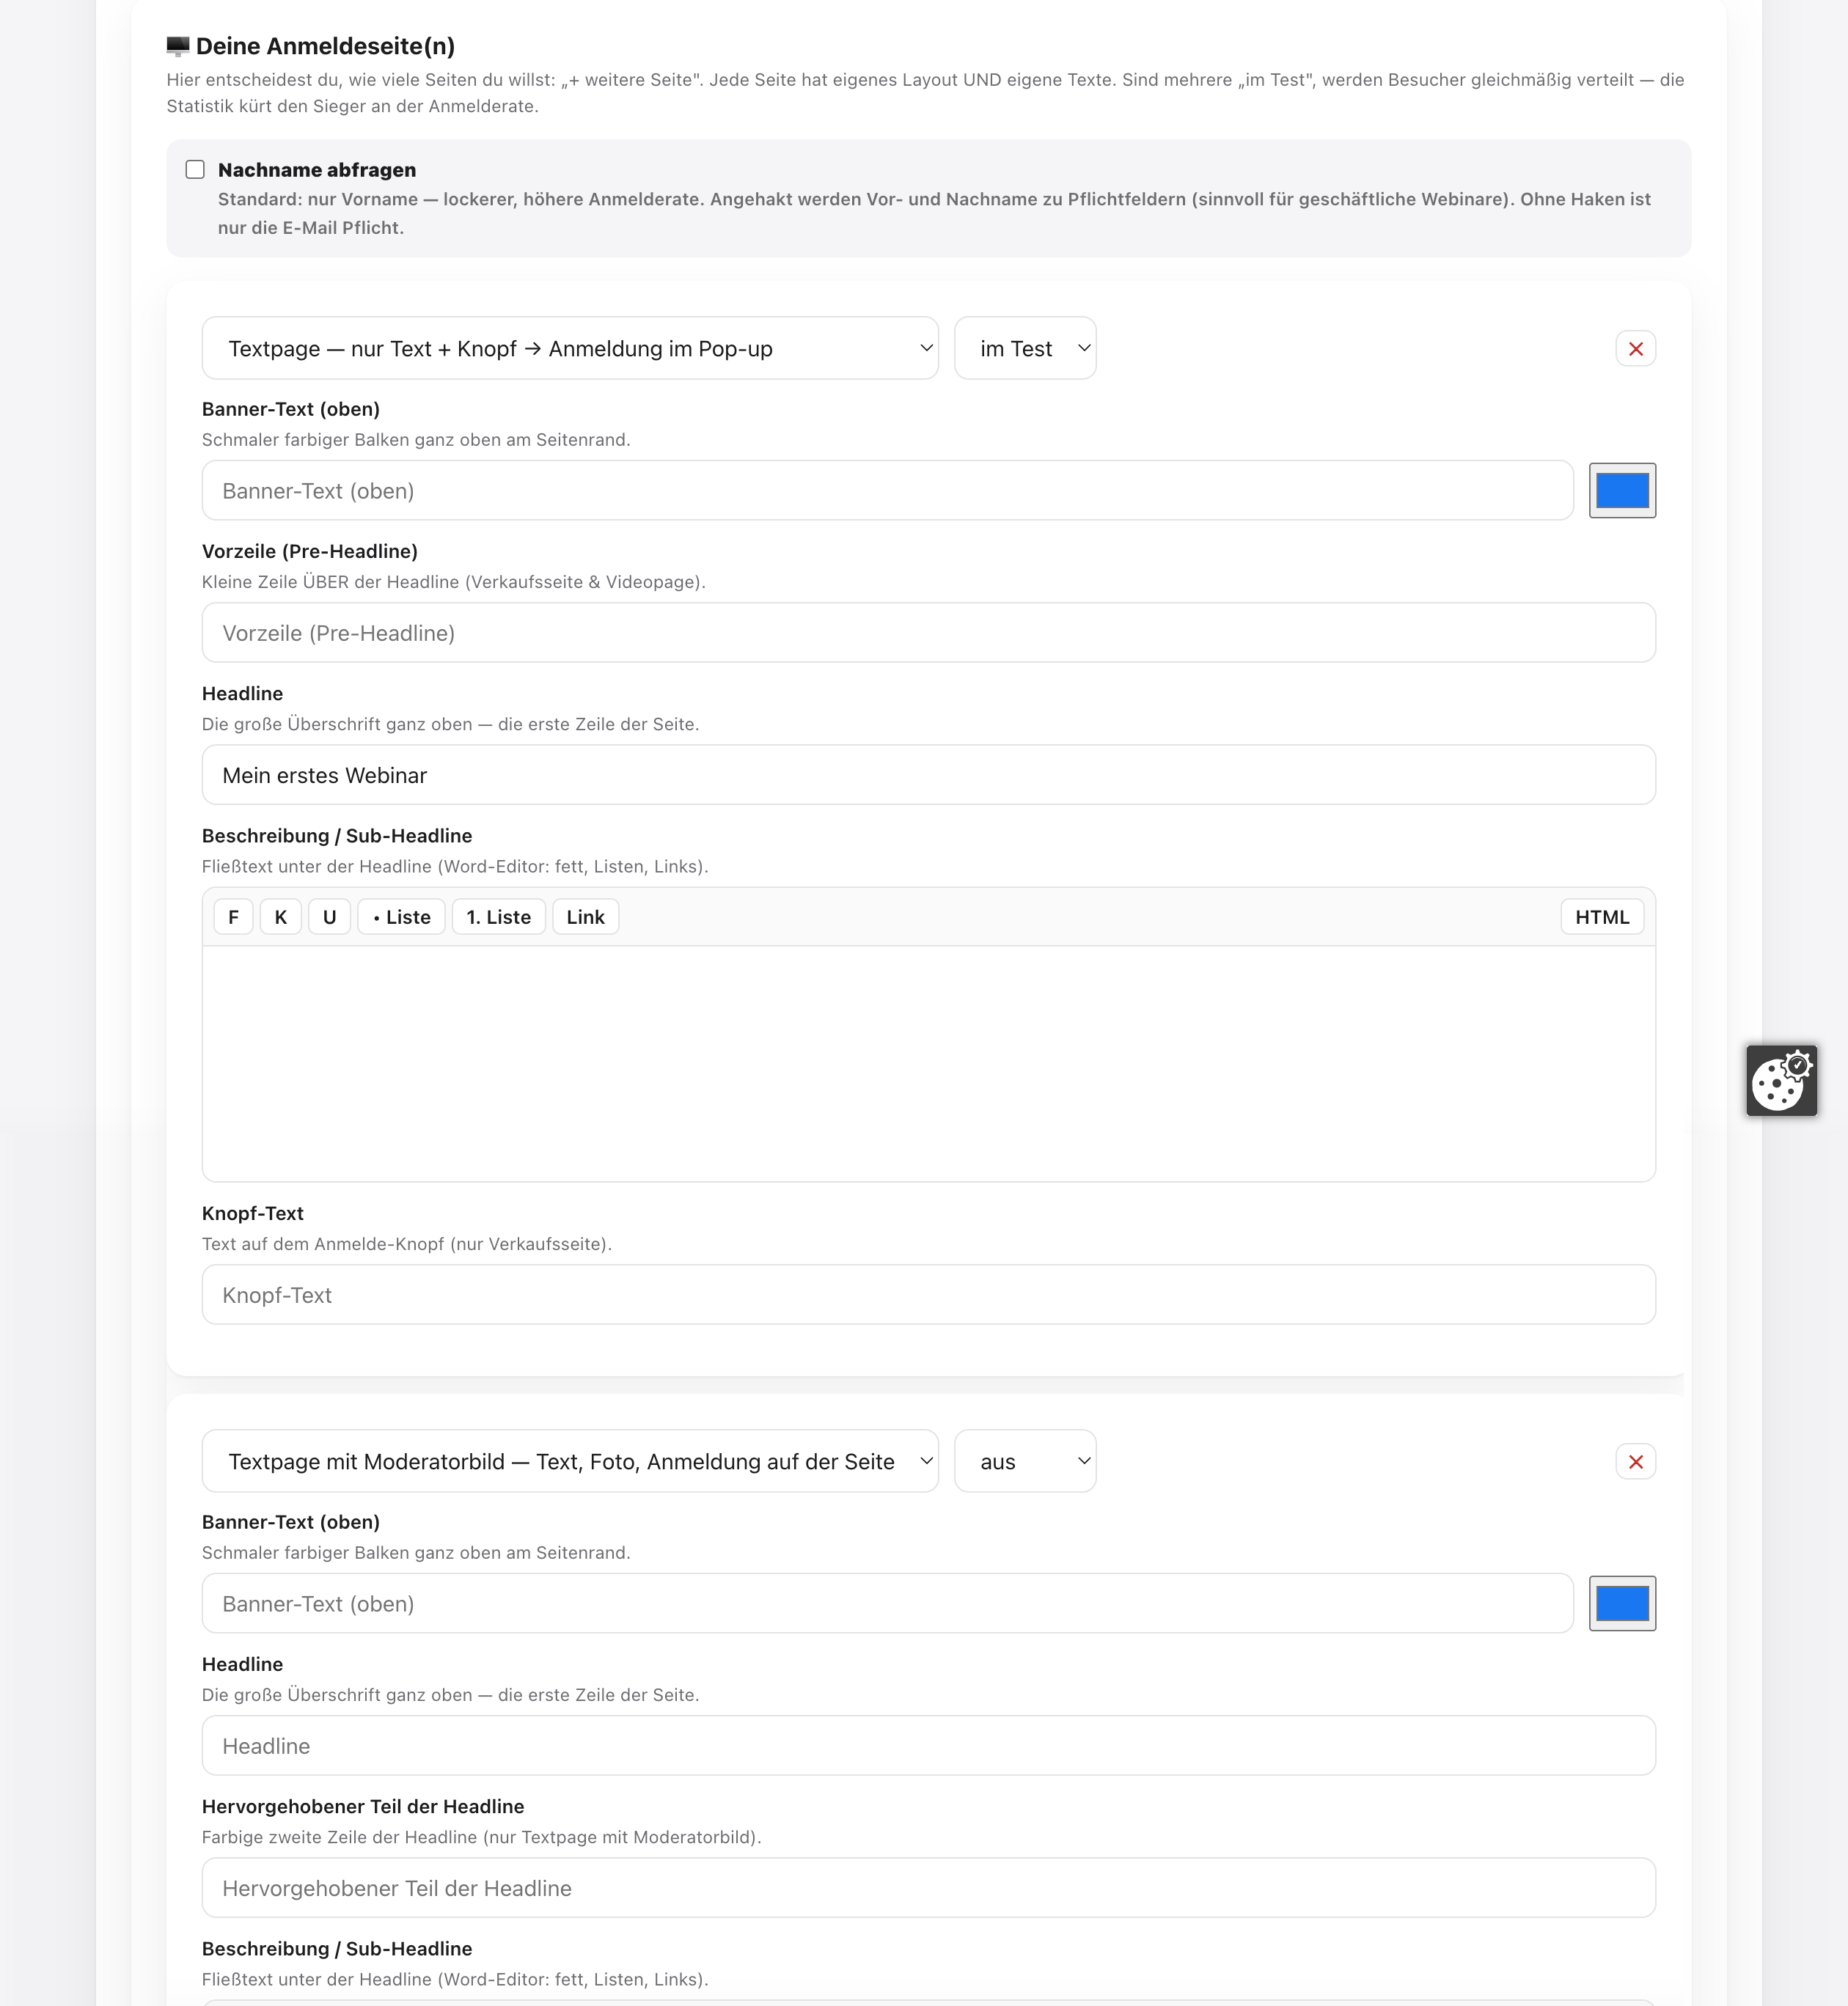
Task: Apply underline with the U editor button
Action: click(x=329, y=917)
